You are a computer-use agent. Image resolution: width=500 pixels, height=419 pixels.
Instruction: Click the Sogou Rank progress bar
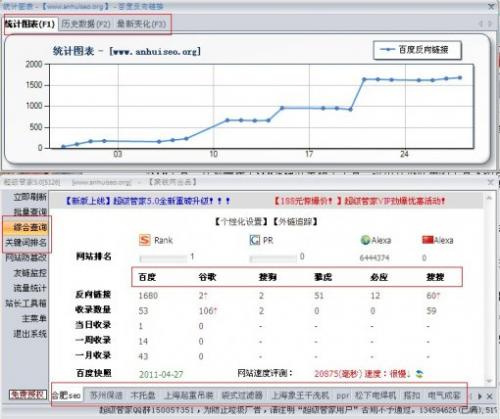(163, 258)
